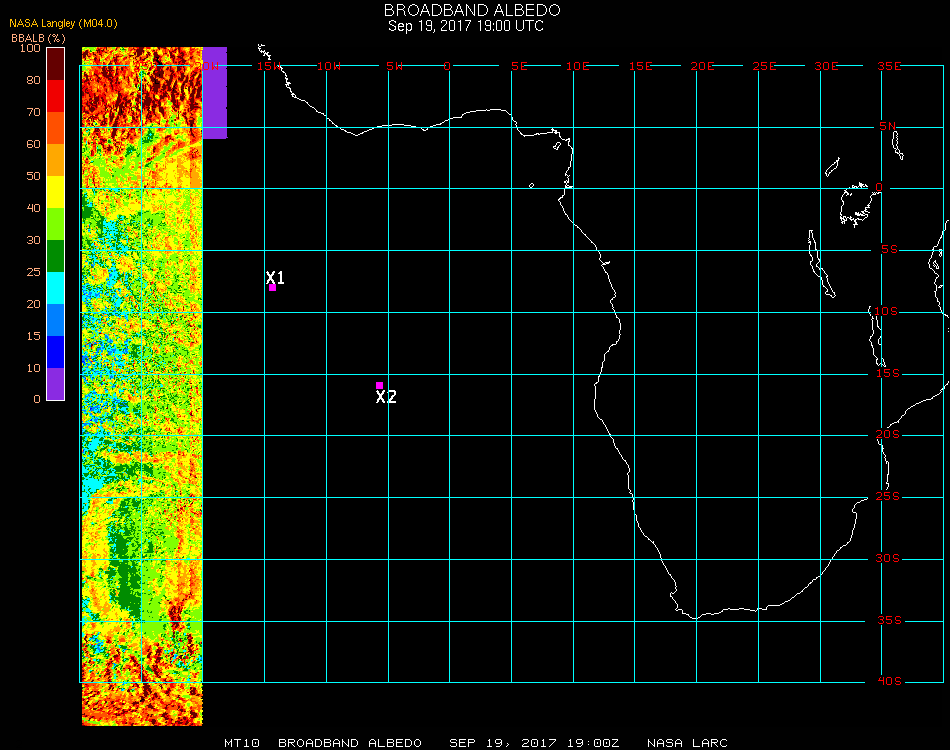This screenshot has width=950, height=750.
Task: Click the purple 0-10% colorbar swatch
Action: pyautogui.click(x=56, y=383)
